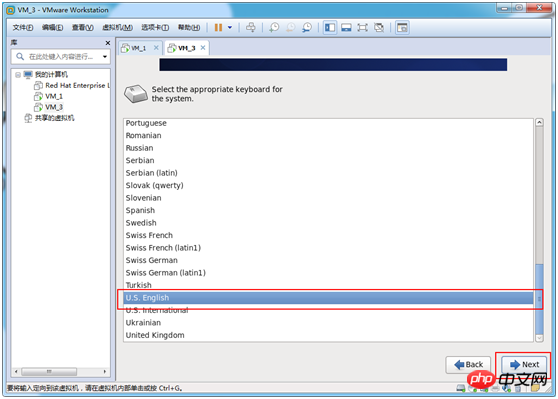Click the library search magnifier icon

pos(20,57)
